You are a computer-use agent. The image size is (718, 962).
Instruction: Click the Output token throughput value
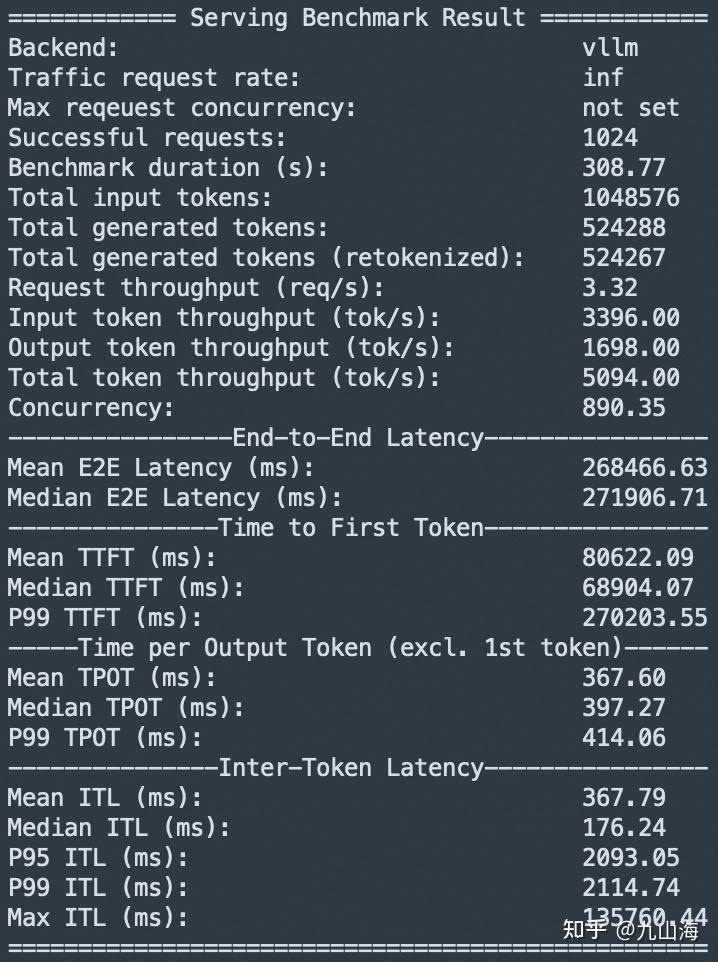pos(631,347)
